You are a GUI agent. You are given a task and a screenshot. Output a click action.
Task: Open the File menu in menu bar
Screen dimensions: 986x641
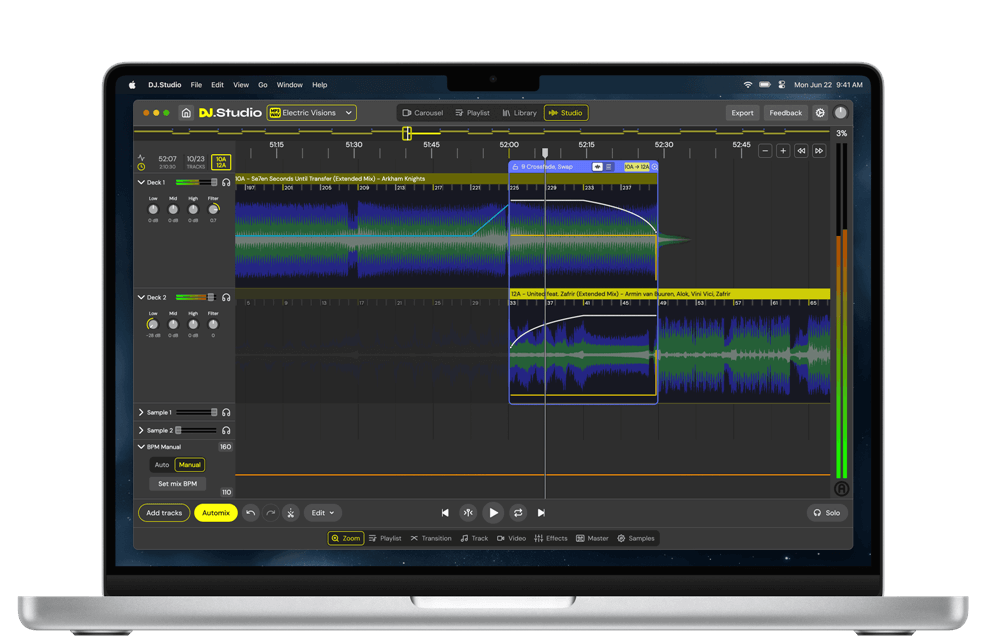click(196, 85)
